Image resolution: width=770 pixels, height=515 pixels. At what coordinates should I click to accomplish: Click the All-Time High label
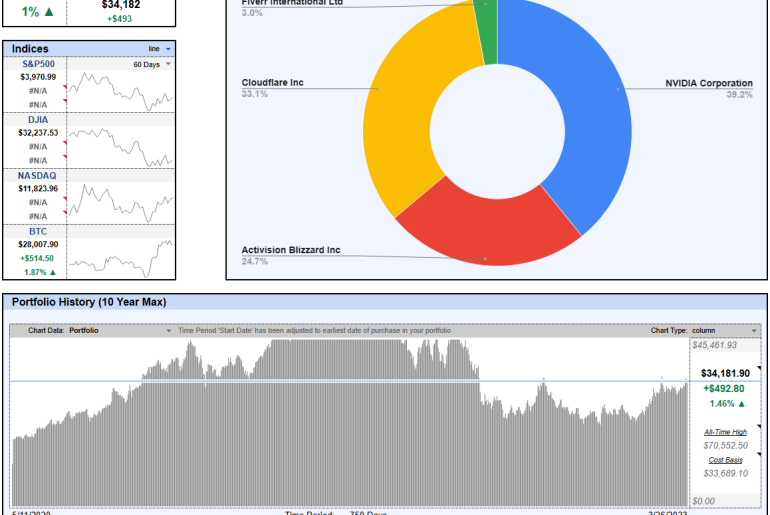pyautogui.click(x=724, y=432)
